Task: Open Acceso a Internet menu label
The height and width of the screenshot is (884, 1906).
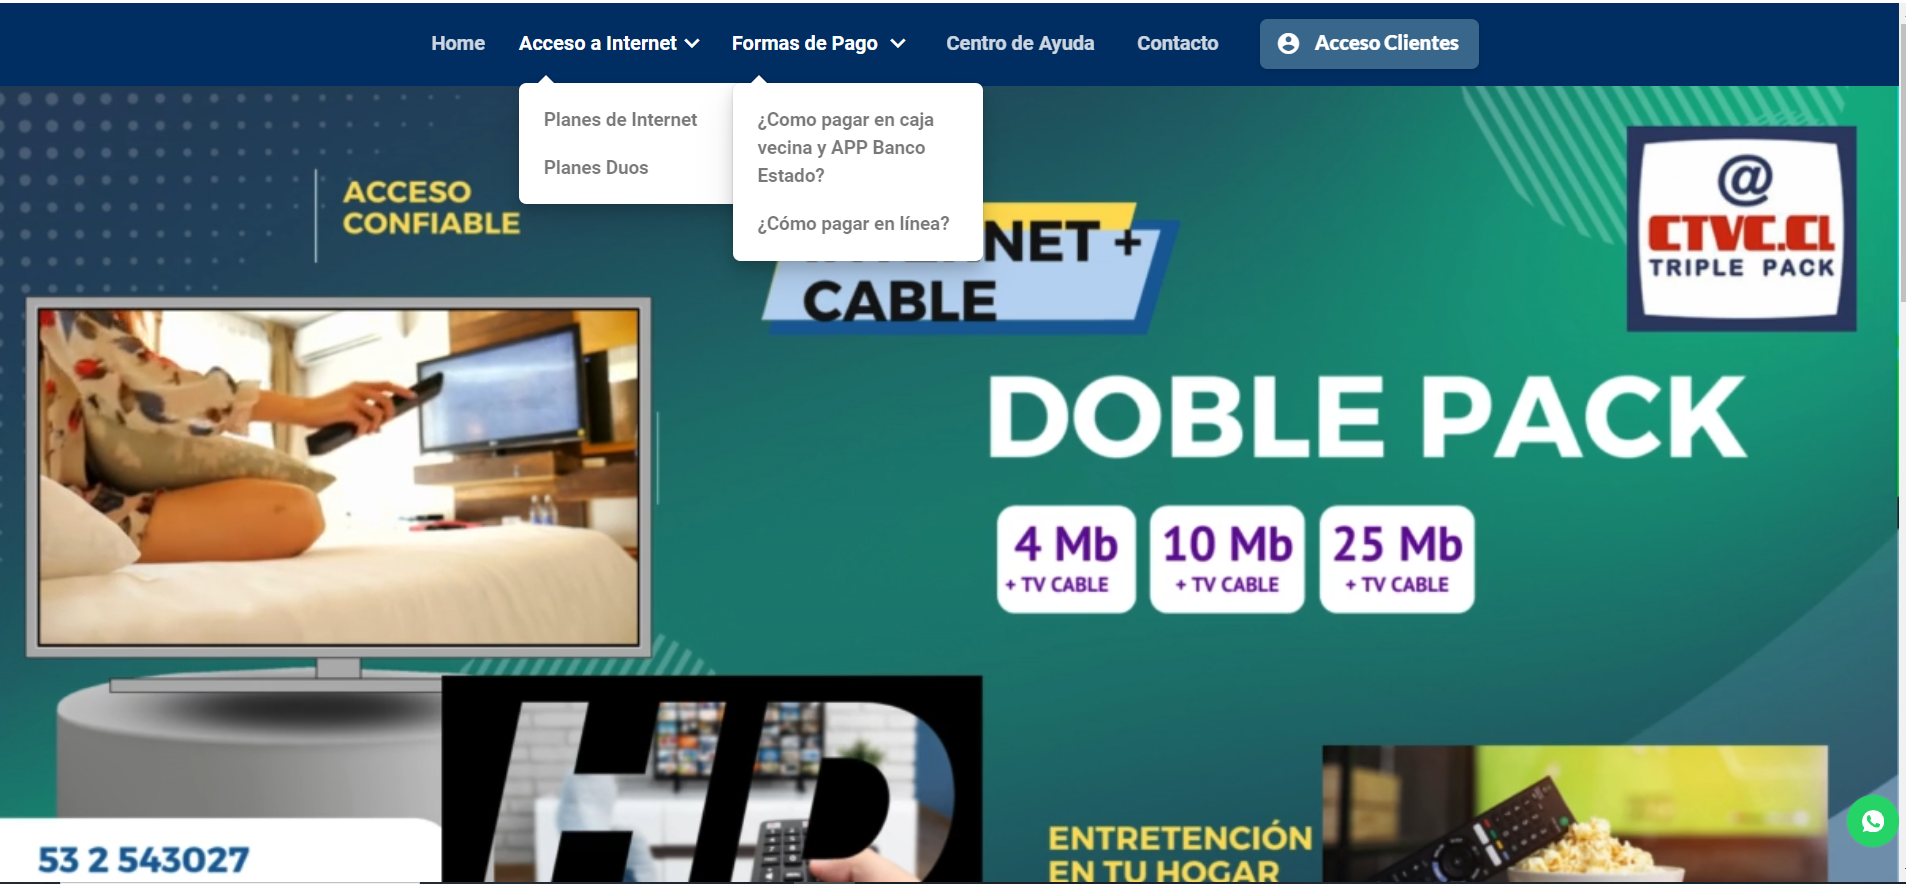Action: coord(598,43)
